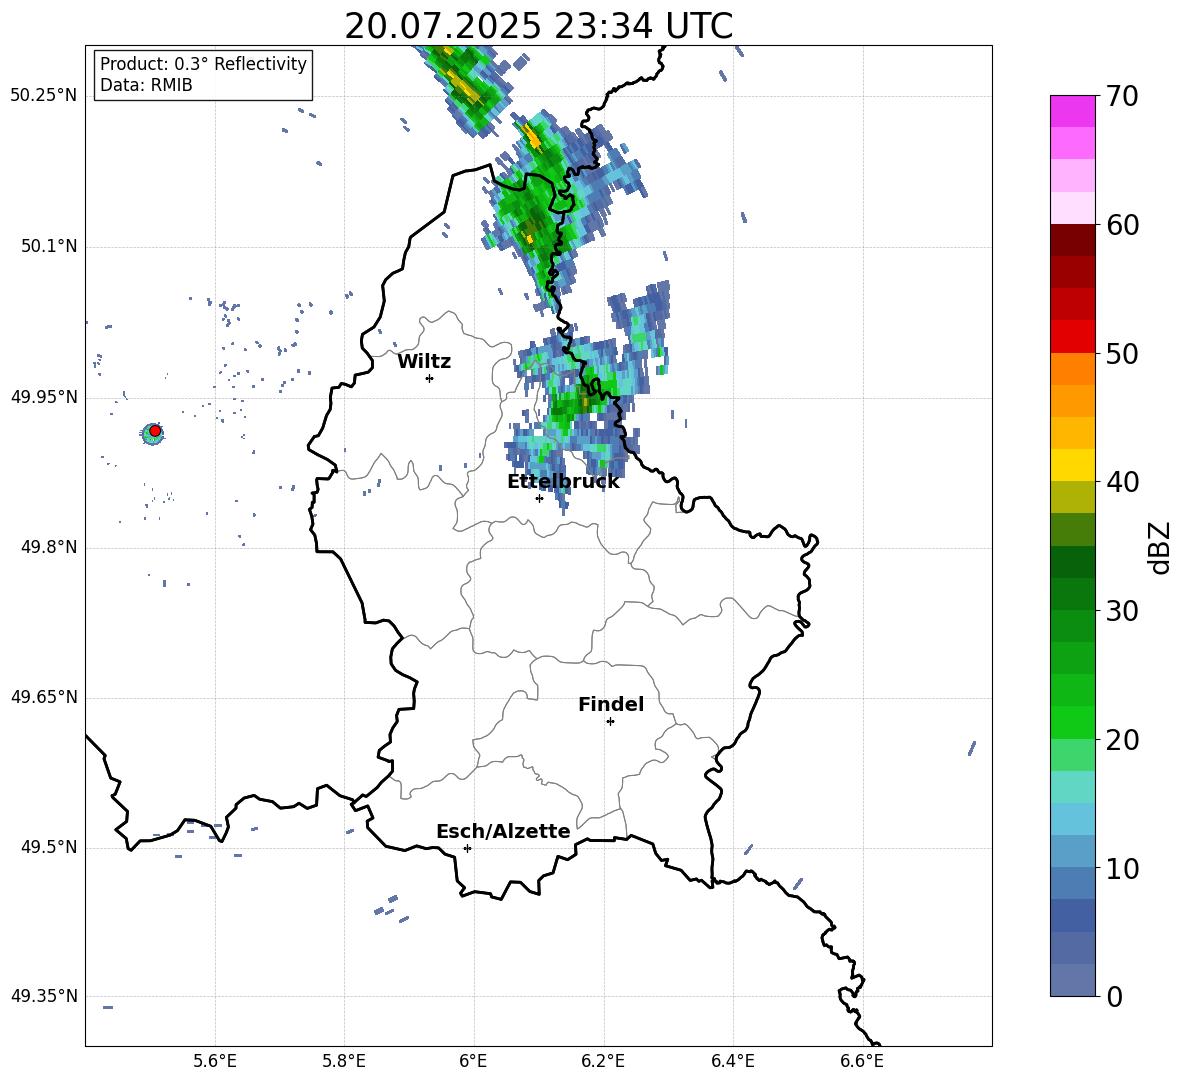Click the light blue colorbar segment near 13
The width and height of the screenshot is (1184, 1081).
1072,819
